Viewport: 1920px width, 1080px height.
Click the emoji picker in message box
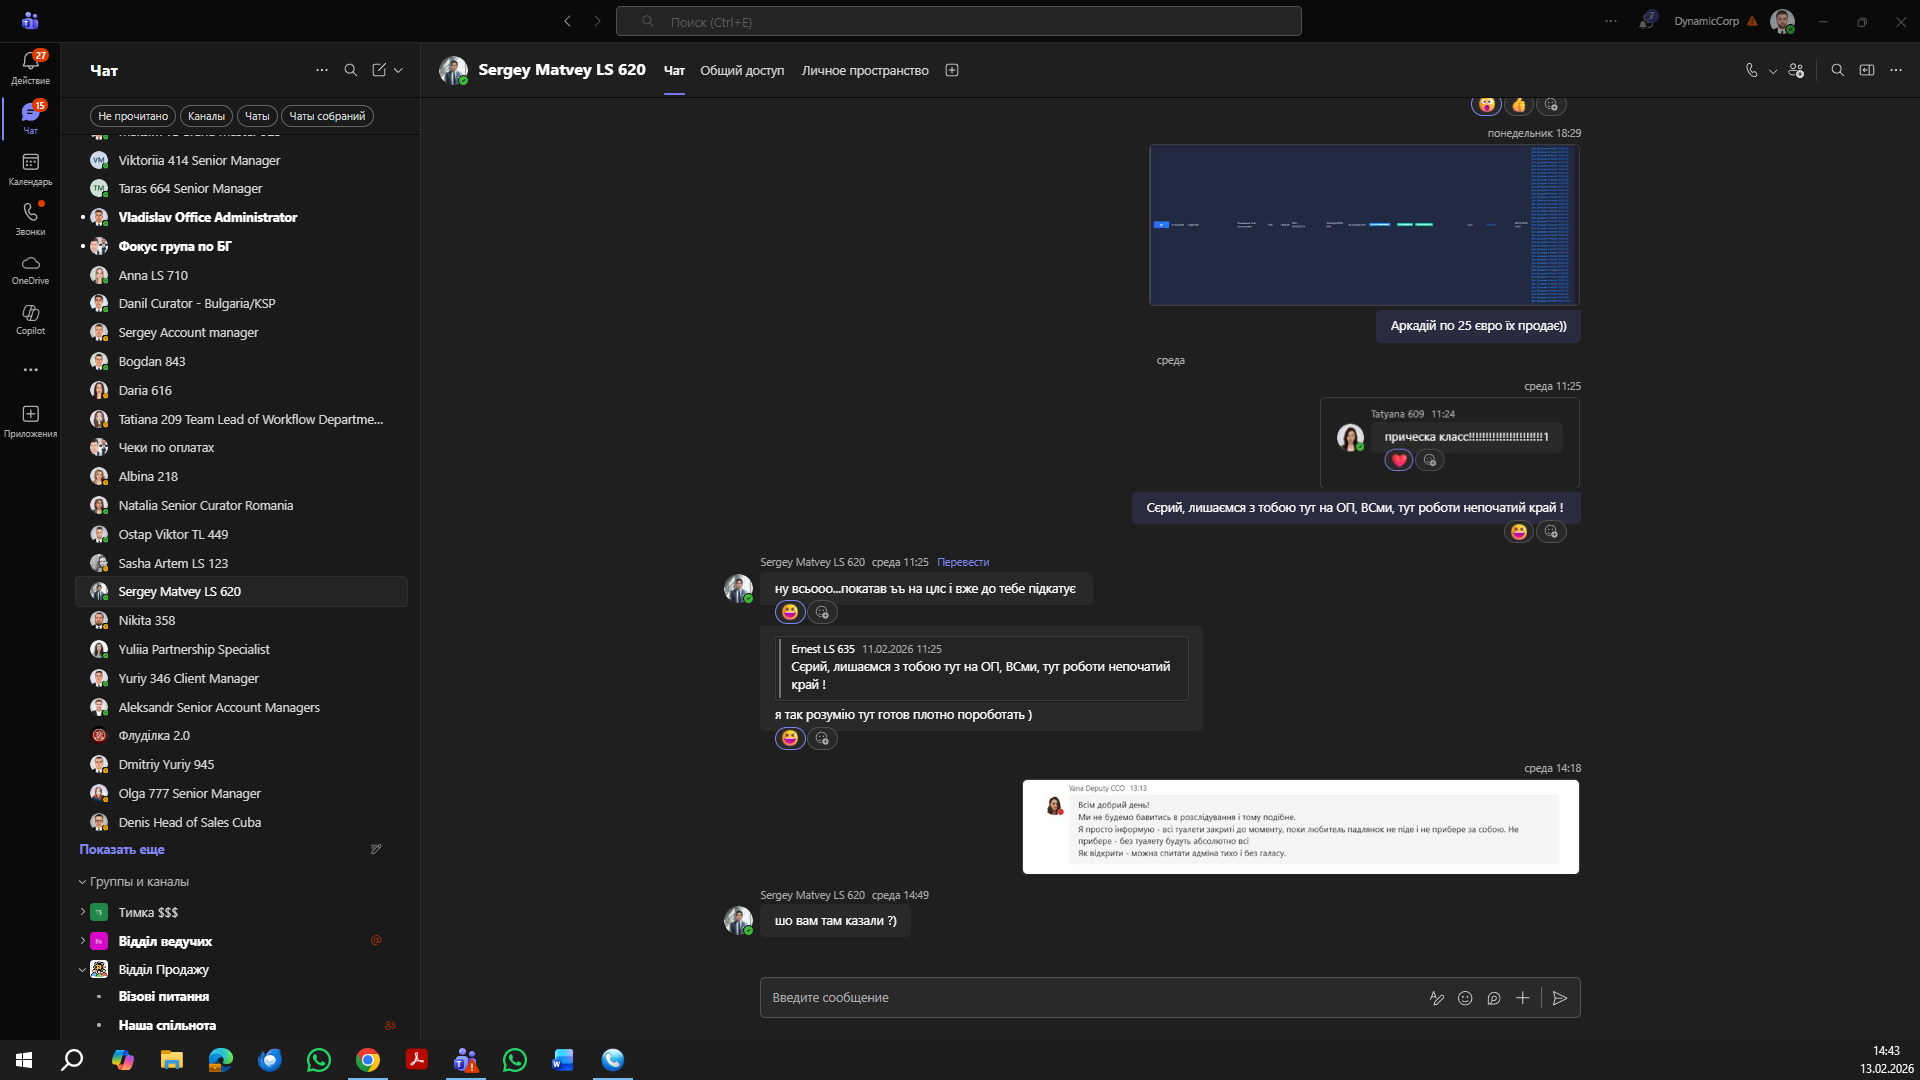tap(1465, 998)
